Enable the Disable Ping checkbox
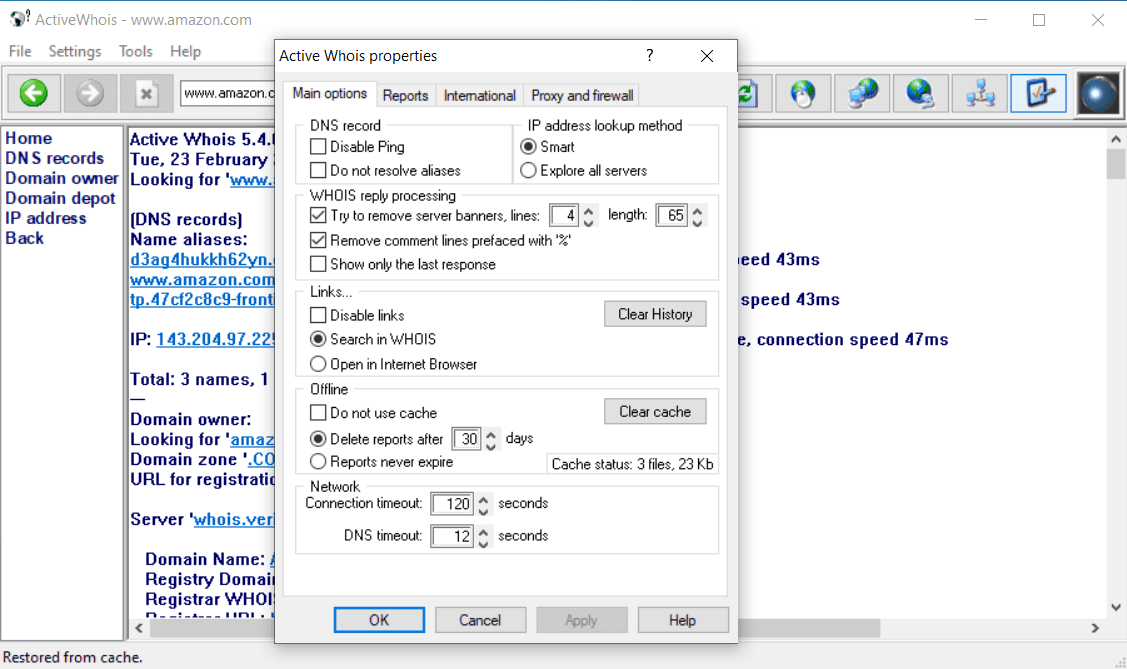The image size is (1127, 669). [x=318, y=147]
